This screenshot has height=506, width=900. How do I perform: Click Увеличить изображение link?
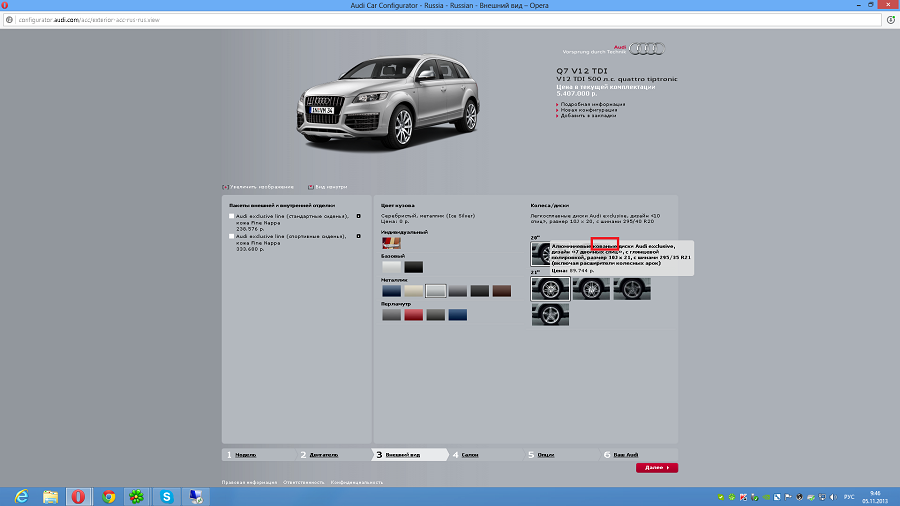(261, 187)
